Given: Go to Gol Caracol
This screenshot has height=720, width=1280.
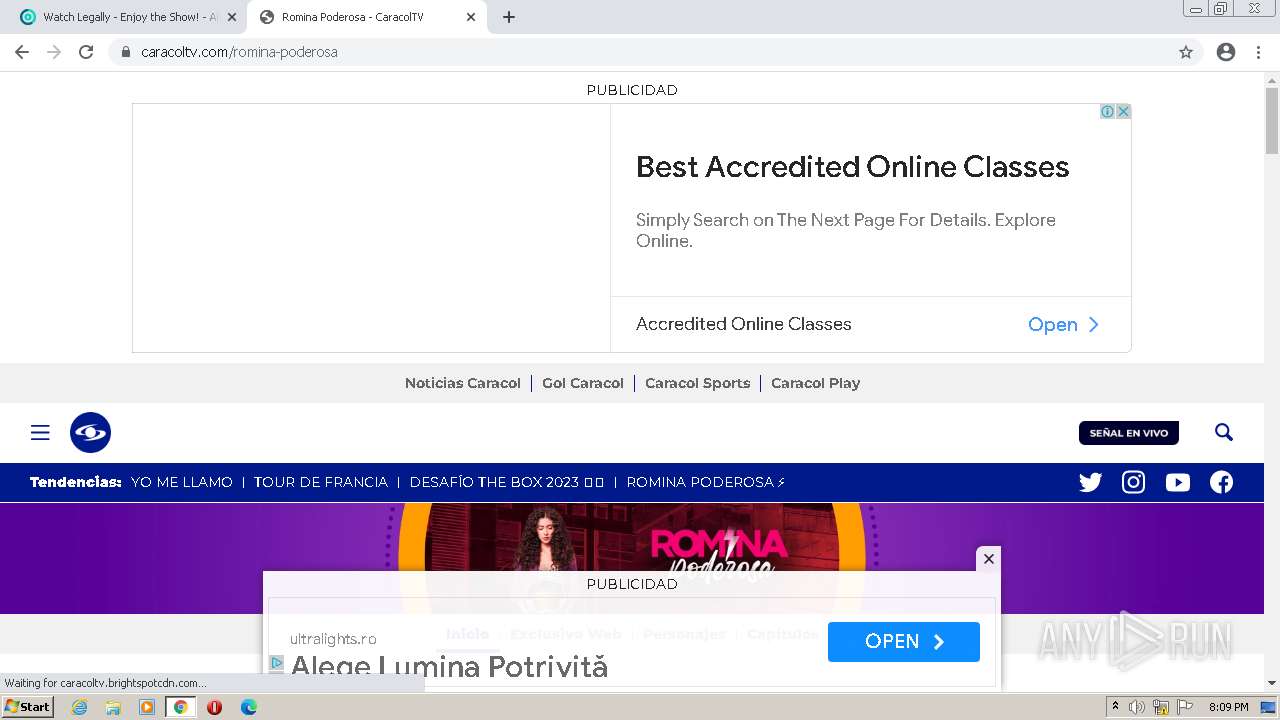Looking at the screenshot, I should (583, 383).
